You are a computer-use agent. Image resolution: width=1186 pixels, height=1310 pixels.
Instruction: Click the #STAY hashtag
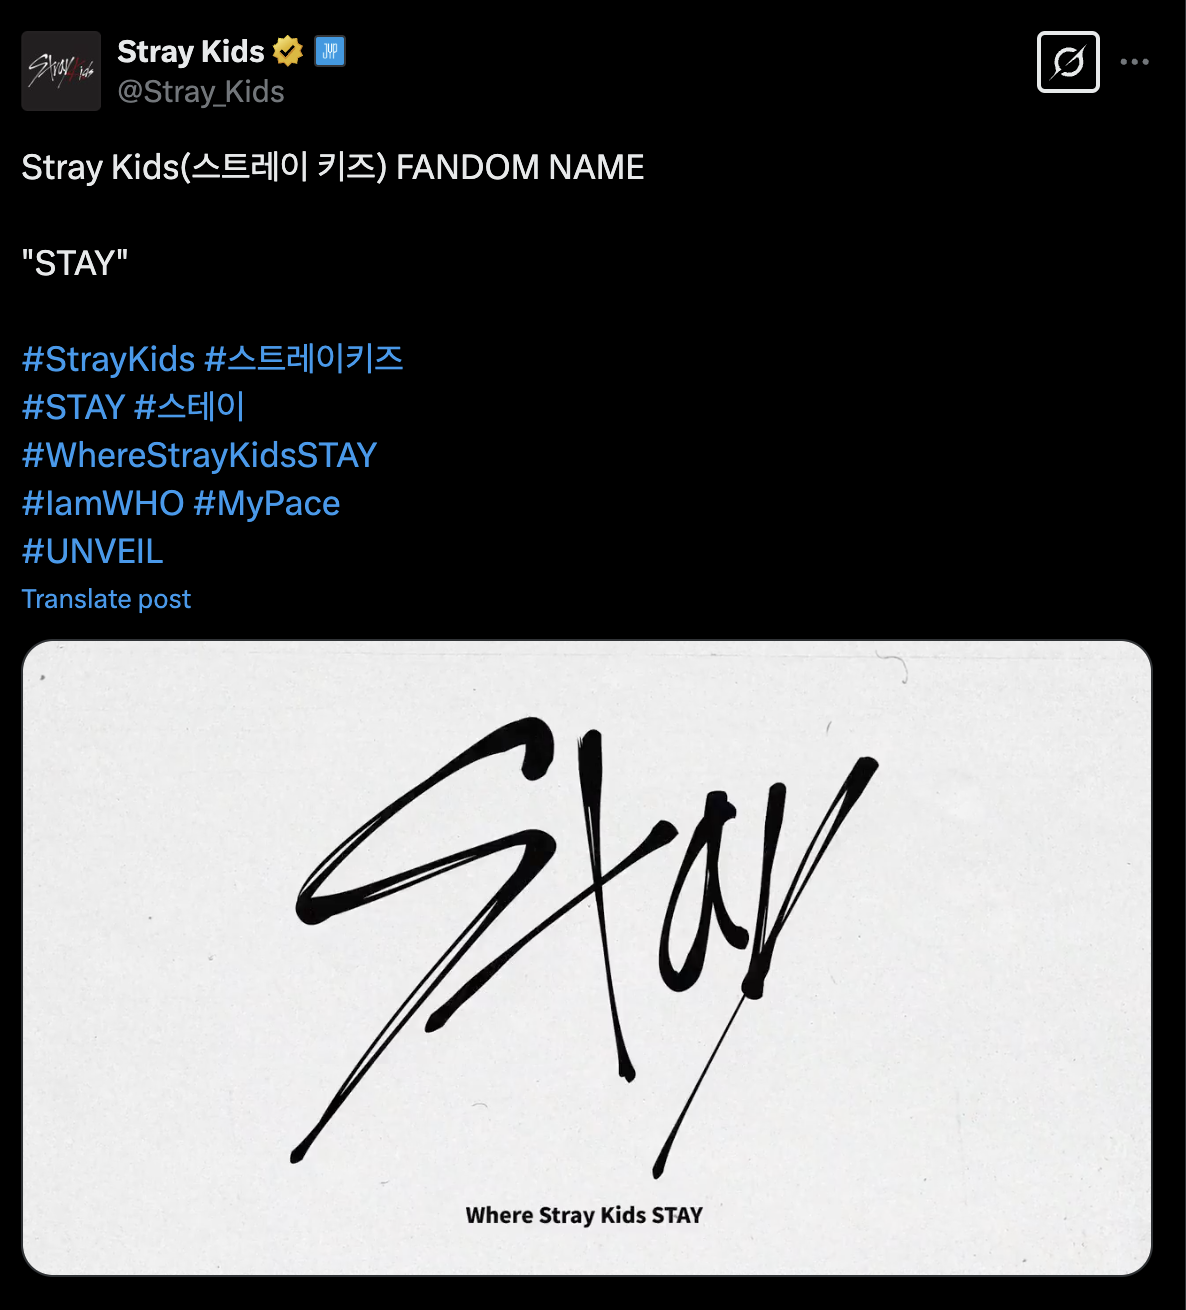[73, 407]
